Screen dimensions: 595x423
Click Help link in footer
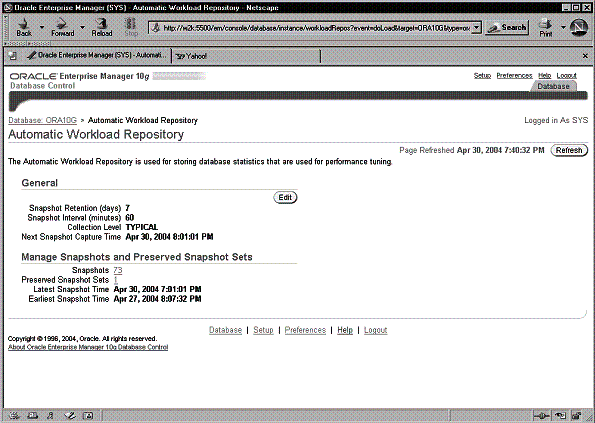[x=345, y=330]
